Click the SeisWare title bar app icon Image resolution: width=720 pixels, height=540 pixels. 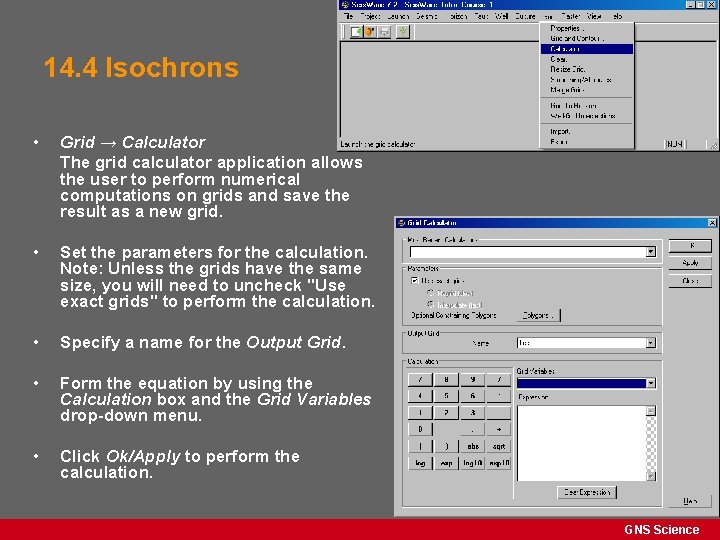345,5
